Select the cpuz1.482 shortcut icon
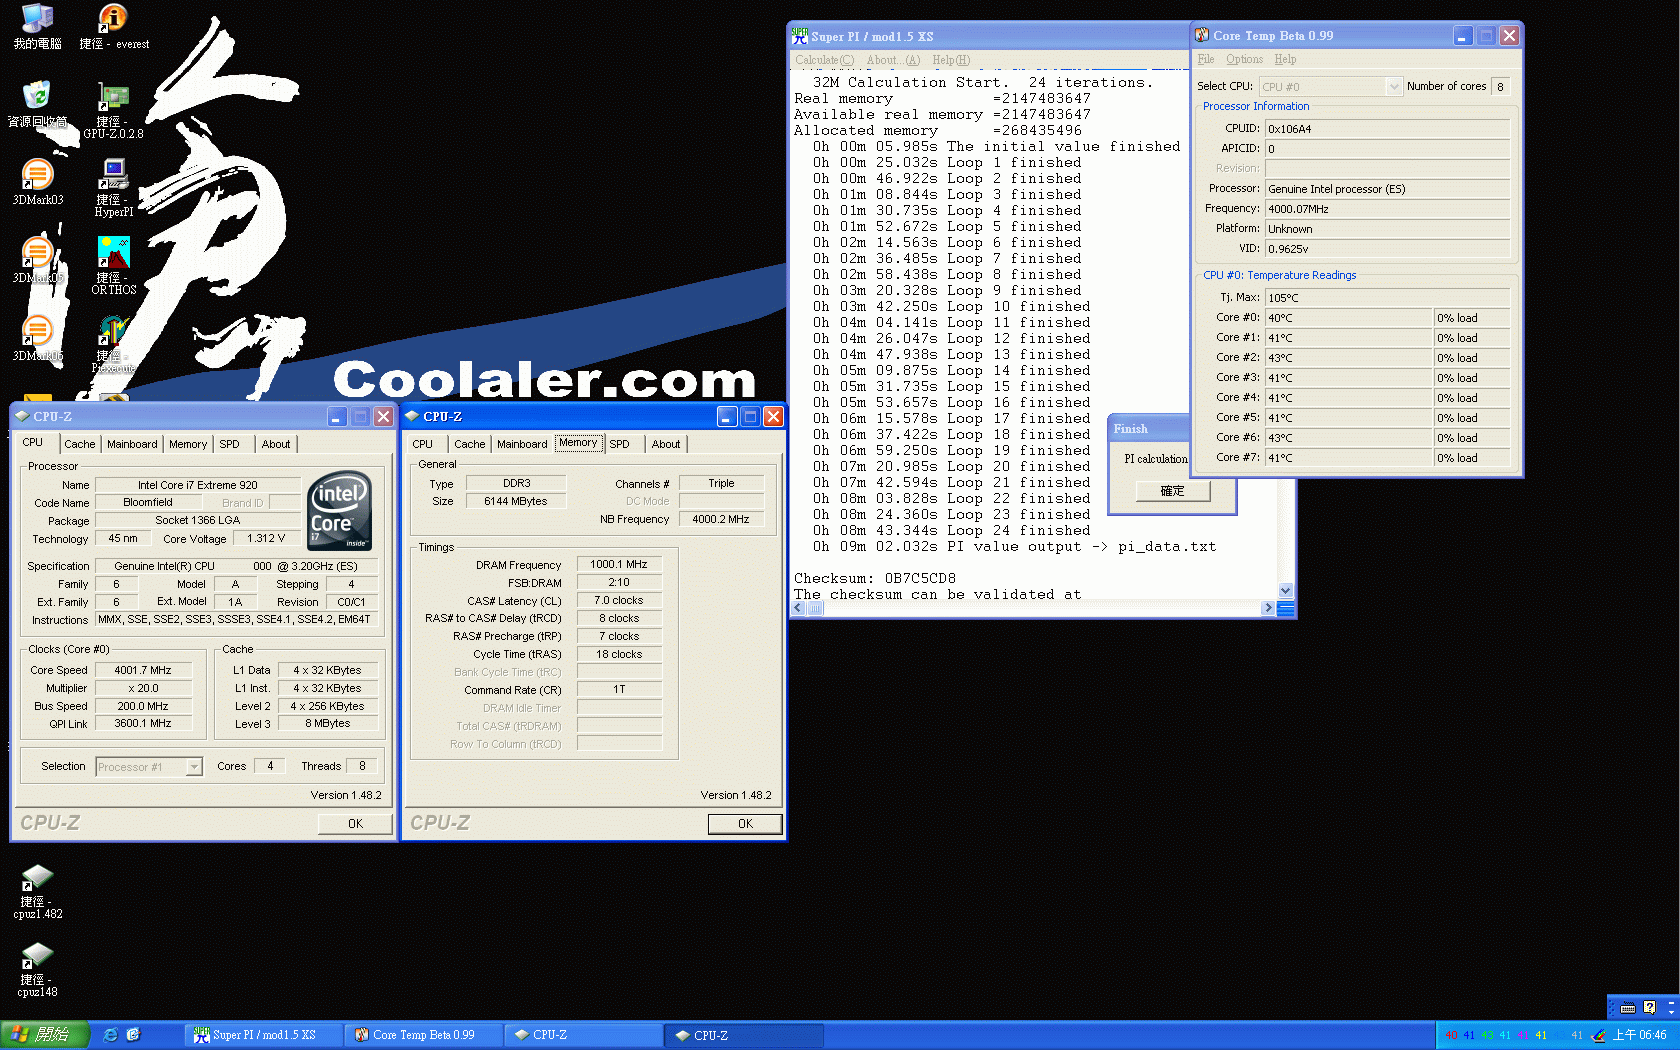 37,891
